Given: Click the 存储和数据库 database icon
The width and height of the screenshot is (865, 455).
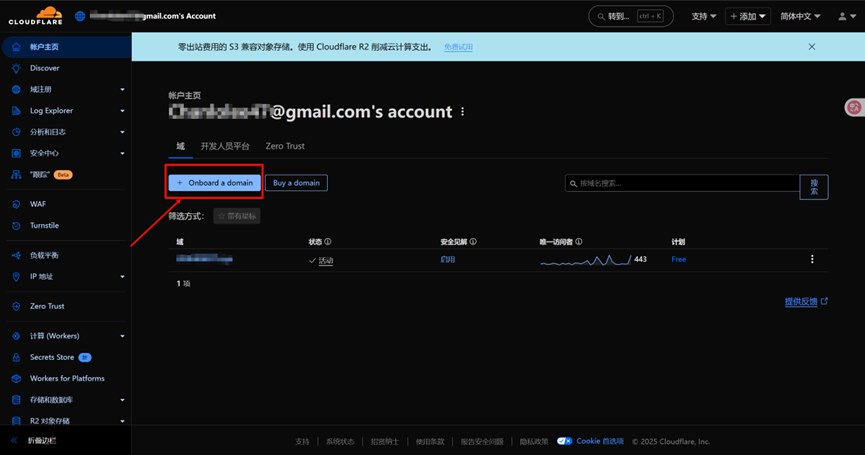Looking at the screenshot, I should 16,400.
